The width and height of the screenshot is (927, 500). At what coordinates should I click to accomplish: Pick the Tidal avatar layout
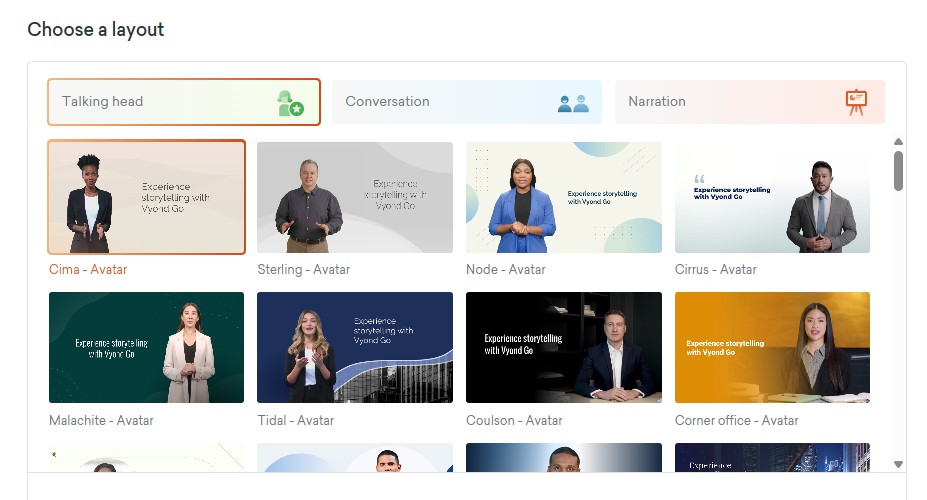click(x=354, y=347)
